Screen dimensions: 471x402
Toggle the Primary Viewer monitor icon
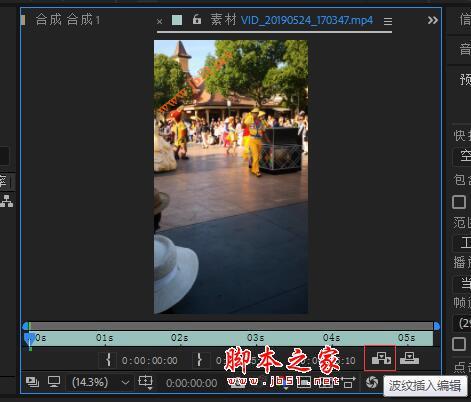(54, 382)
